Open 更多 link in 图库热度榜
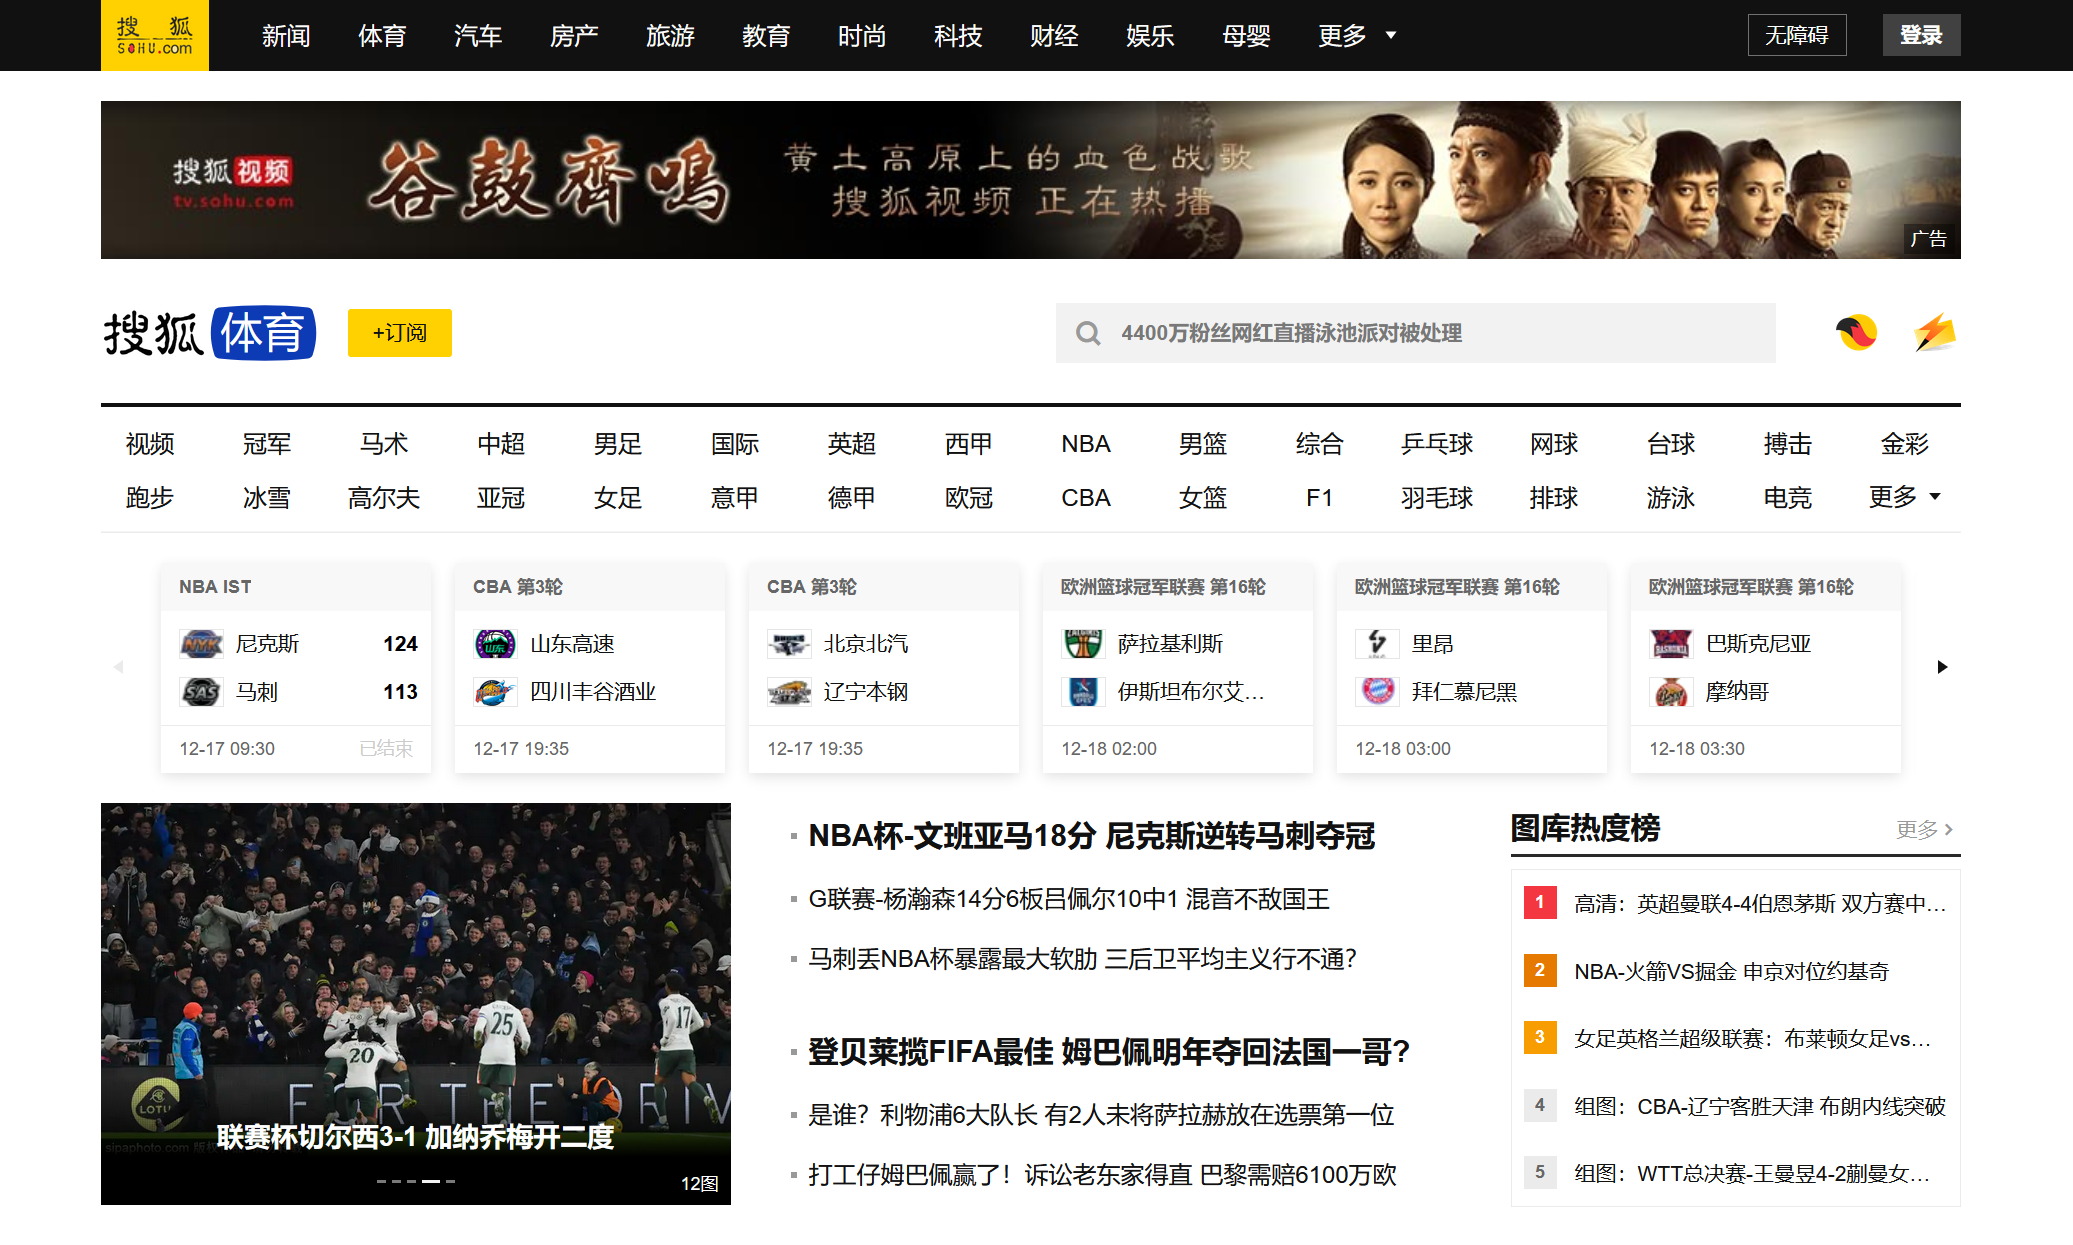Screen dimensions: 2073x1245 pos(1924,829)
